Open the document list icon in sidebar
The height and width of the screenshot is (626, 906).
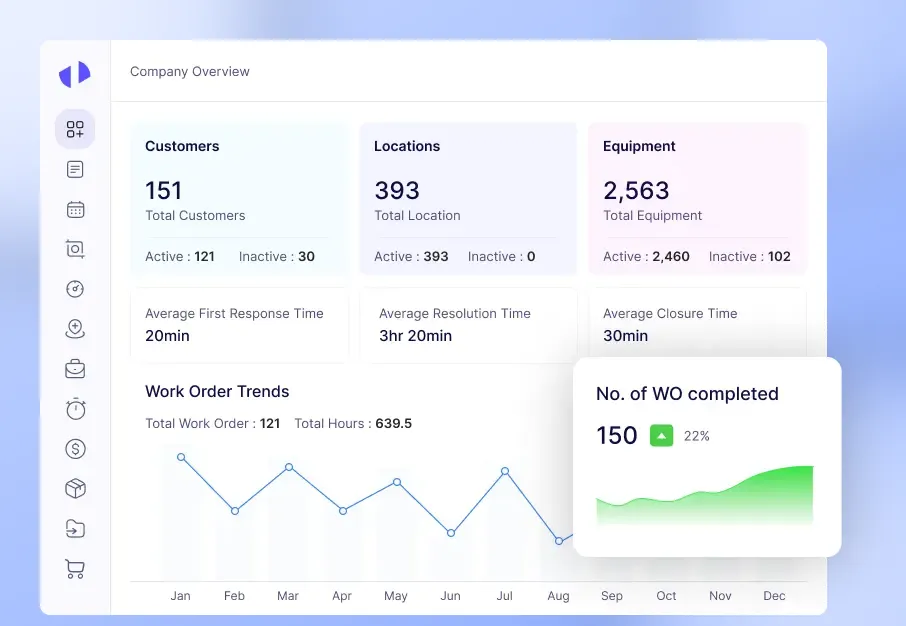[x=75, y=169]
